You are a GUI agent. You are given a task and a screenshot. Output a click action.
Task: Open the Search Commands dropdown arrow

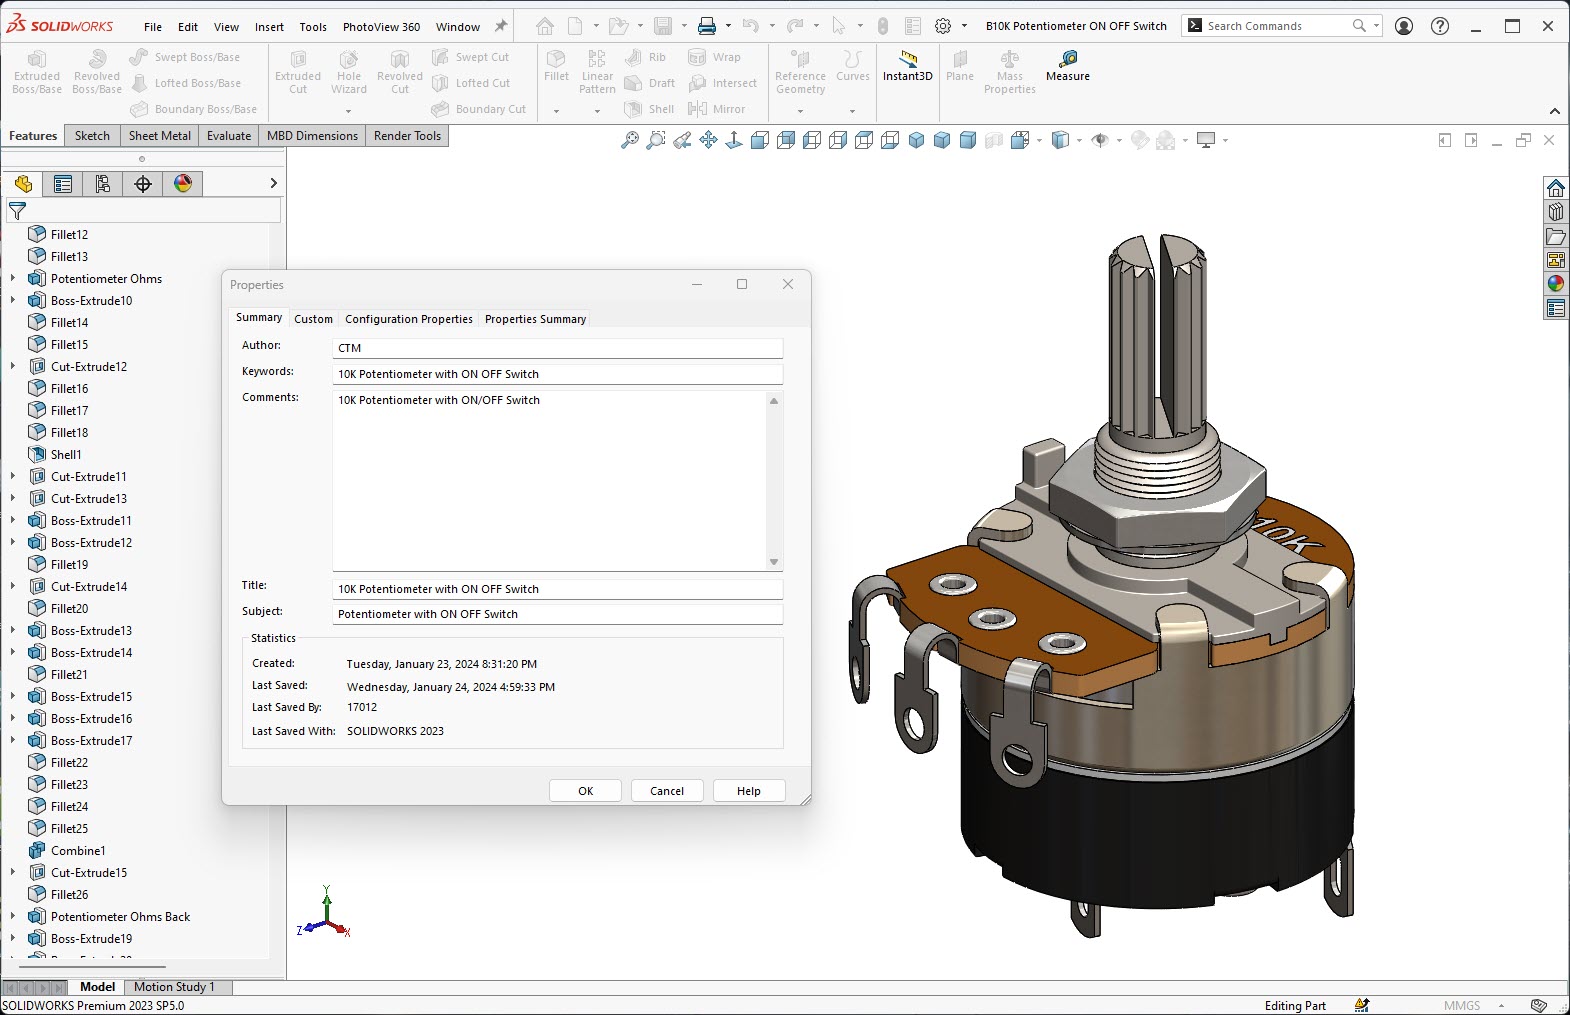click(x=1376, y=26)
